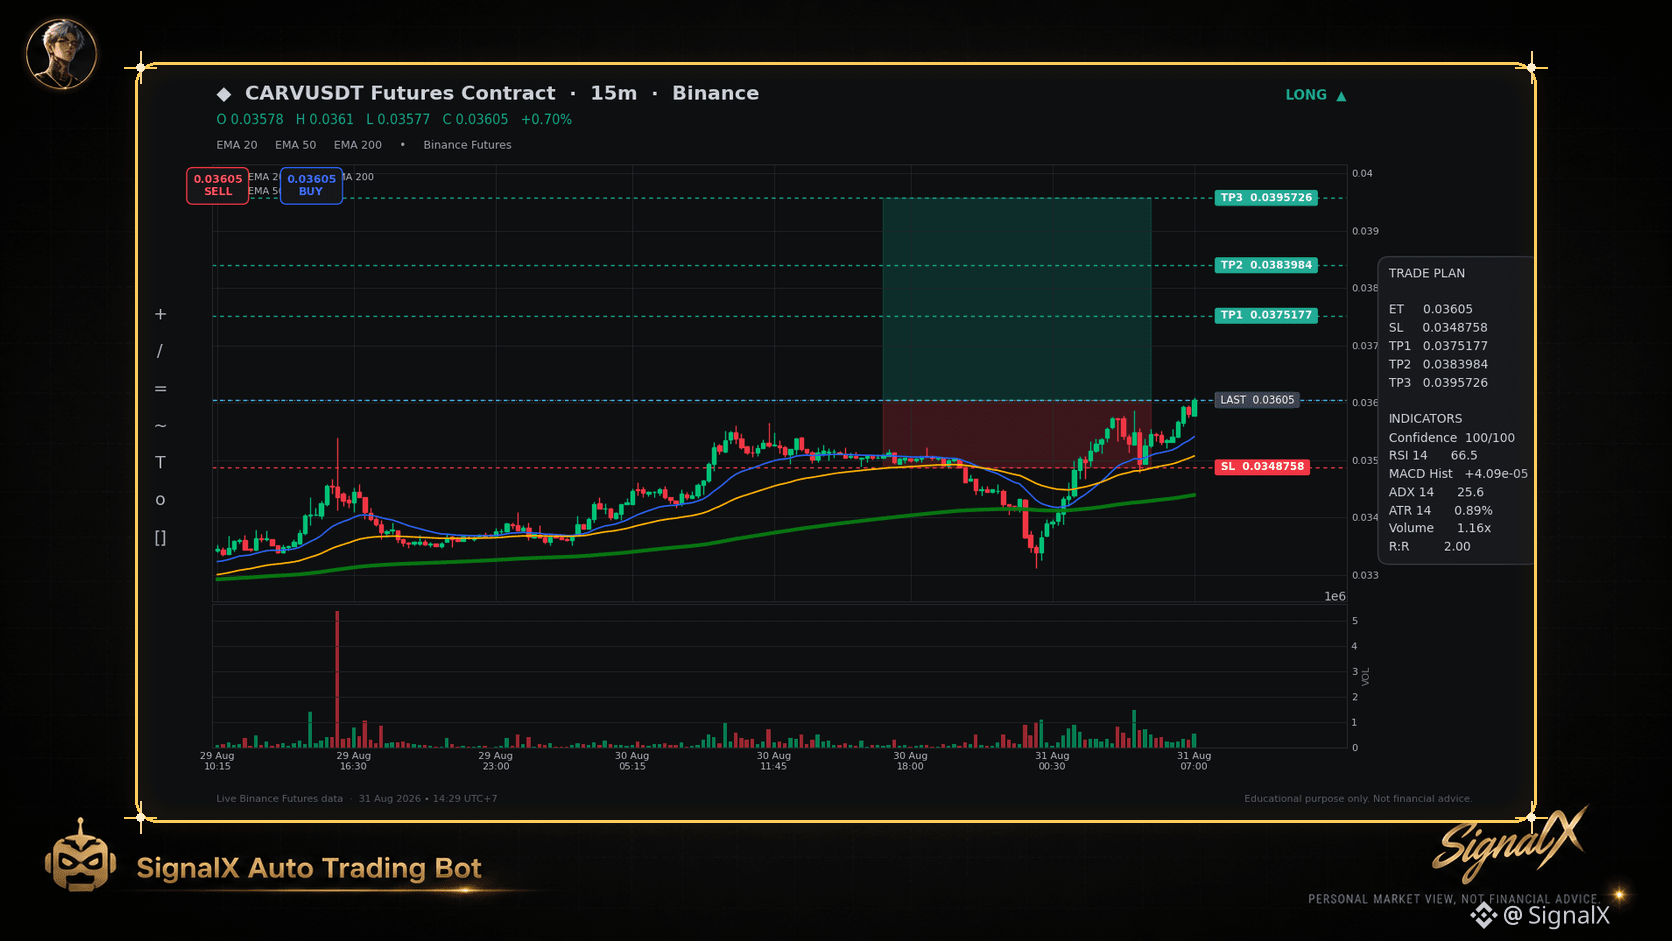Screen dimensions: 1672x941
Task: Click the MACD Hist +4.09e-05 row
Action: tap(1458, 474)
